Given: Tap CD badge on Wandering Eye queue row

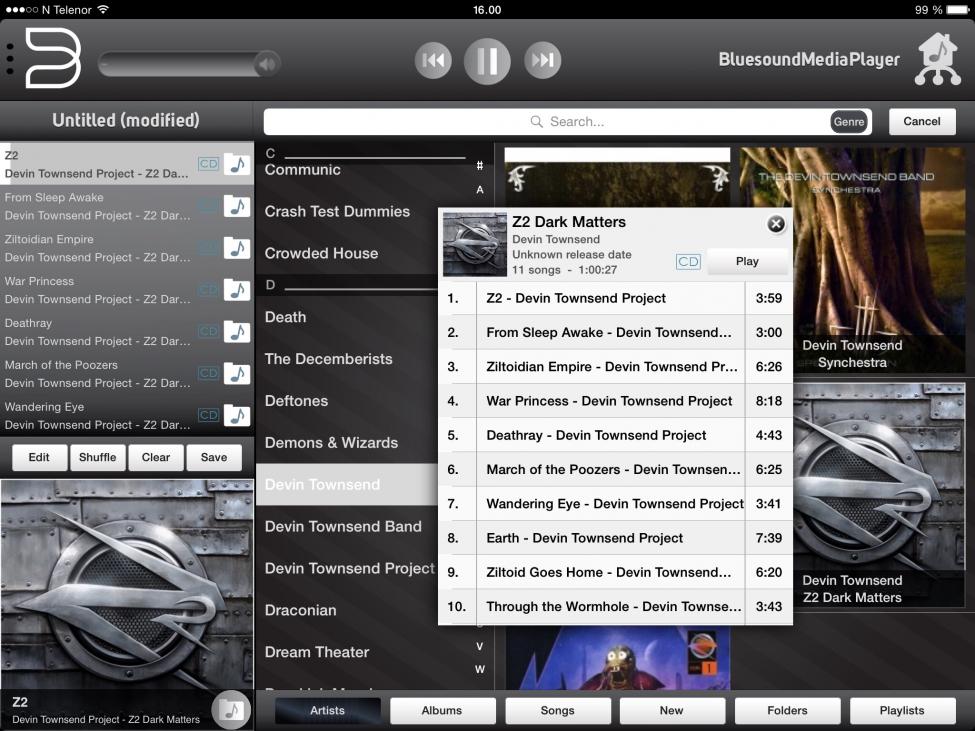Looking at the screenshot, I should tap(208, 415).
